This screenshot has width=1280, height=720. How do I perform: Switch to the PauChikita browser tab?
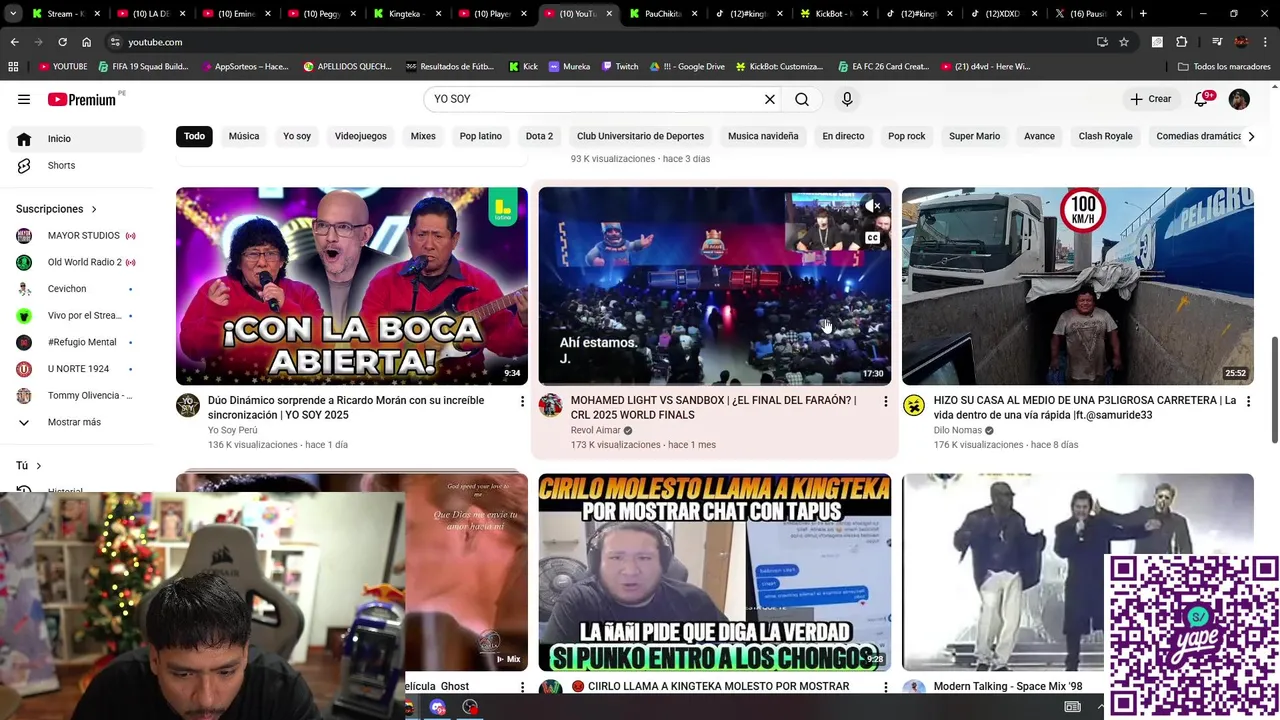(664, 14)
